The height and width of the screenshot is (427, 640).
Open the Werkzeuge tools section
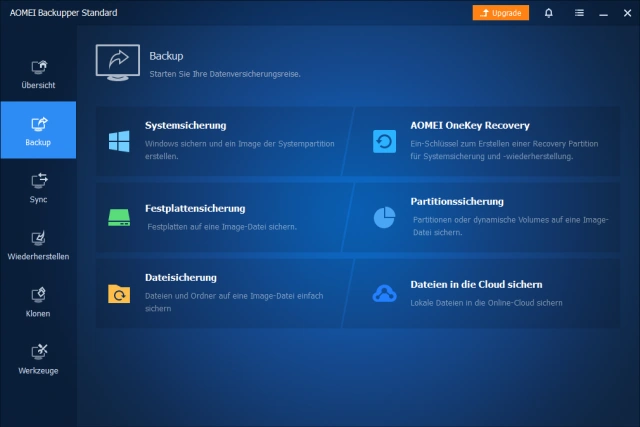point(38,359)
